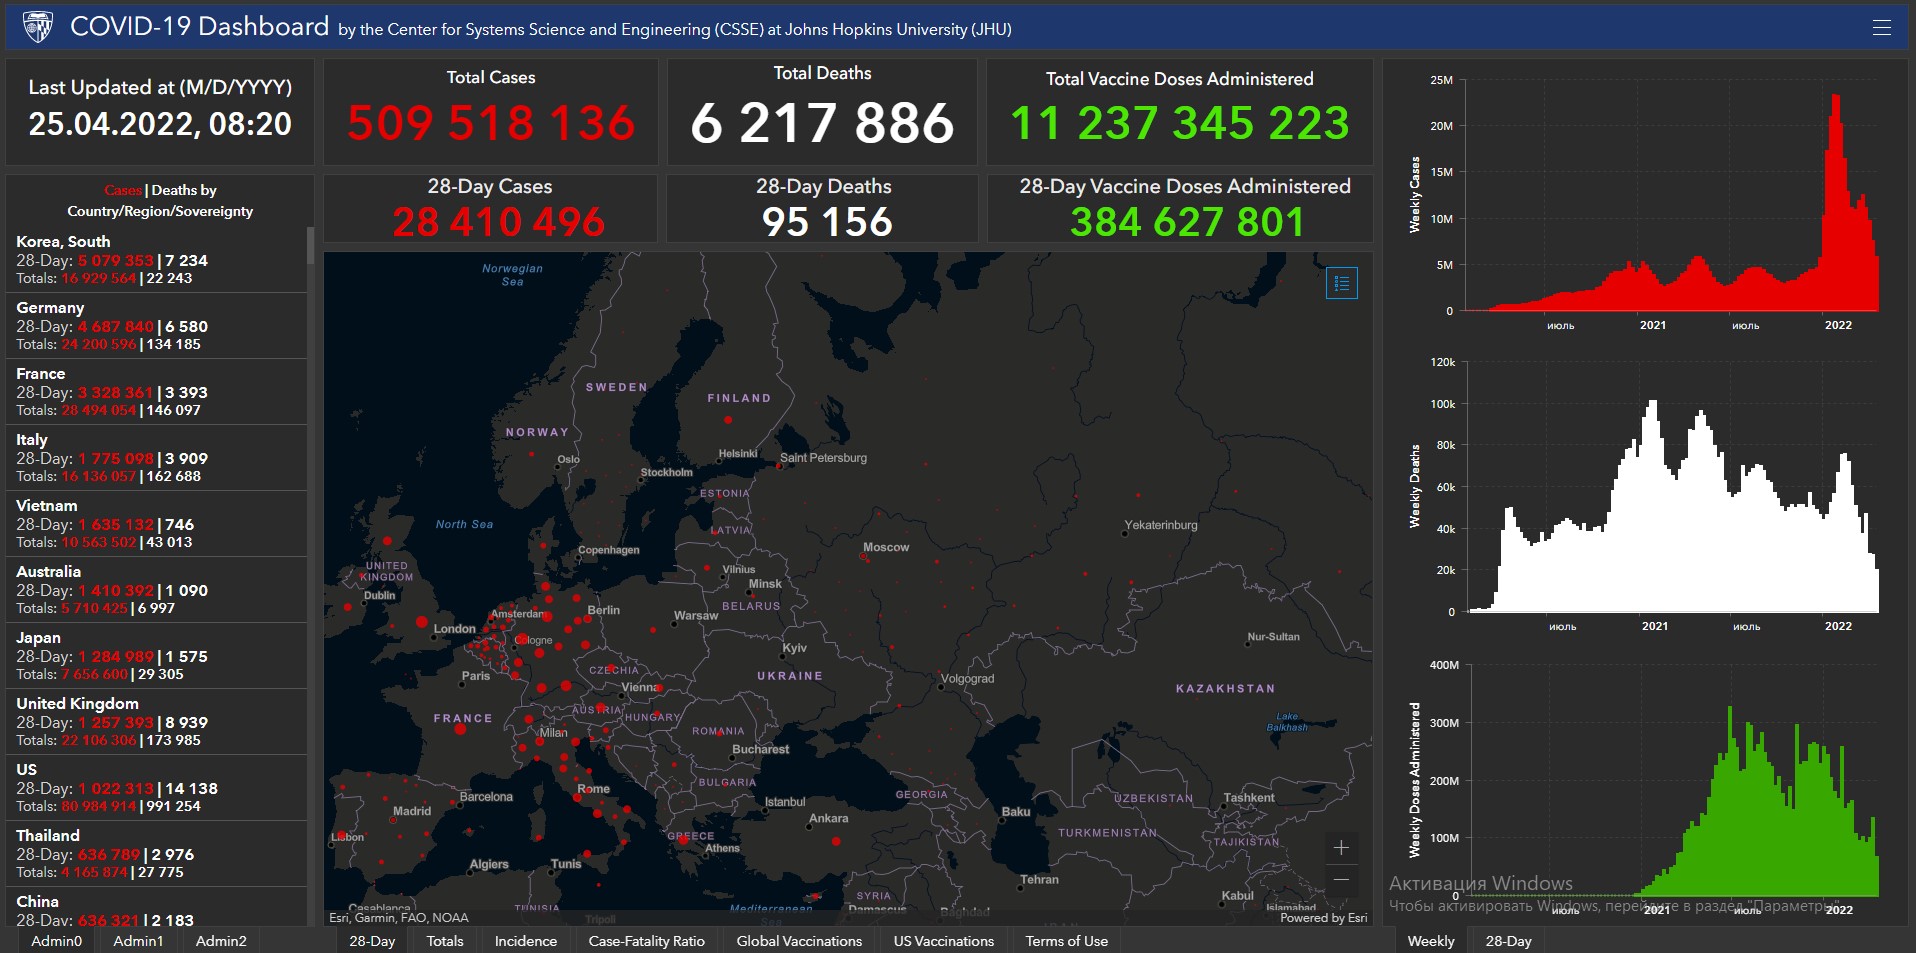Open the Case-Fatality Ratio tab
1916x953 pixels.
646,941
